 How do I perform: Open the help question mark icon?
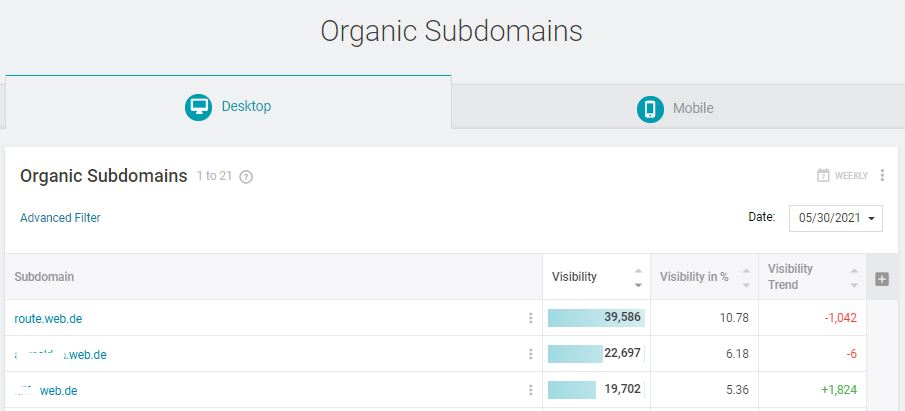[x=246, y=177]
